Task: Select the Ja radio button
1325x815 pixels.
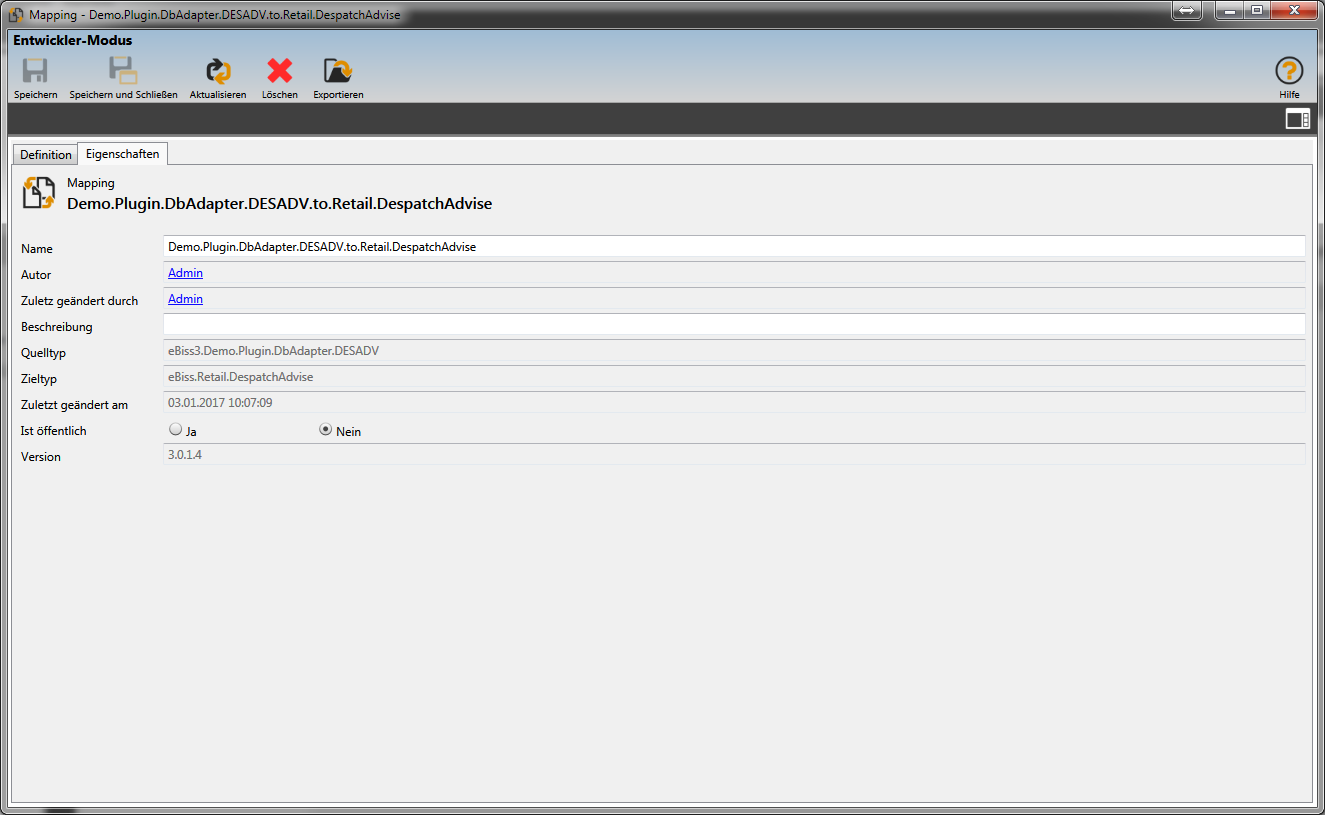Action: coord(176,430)
